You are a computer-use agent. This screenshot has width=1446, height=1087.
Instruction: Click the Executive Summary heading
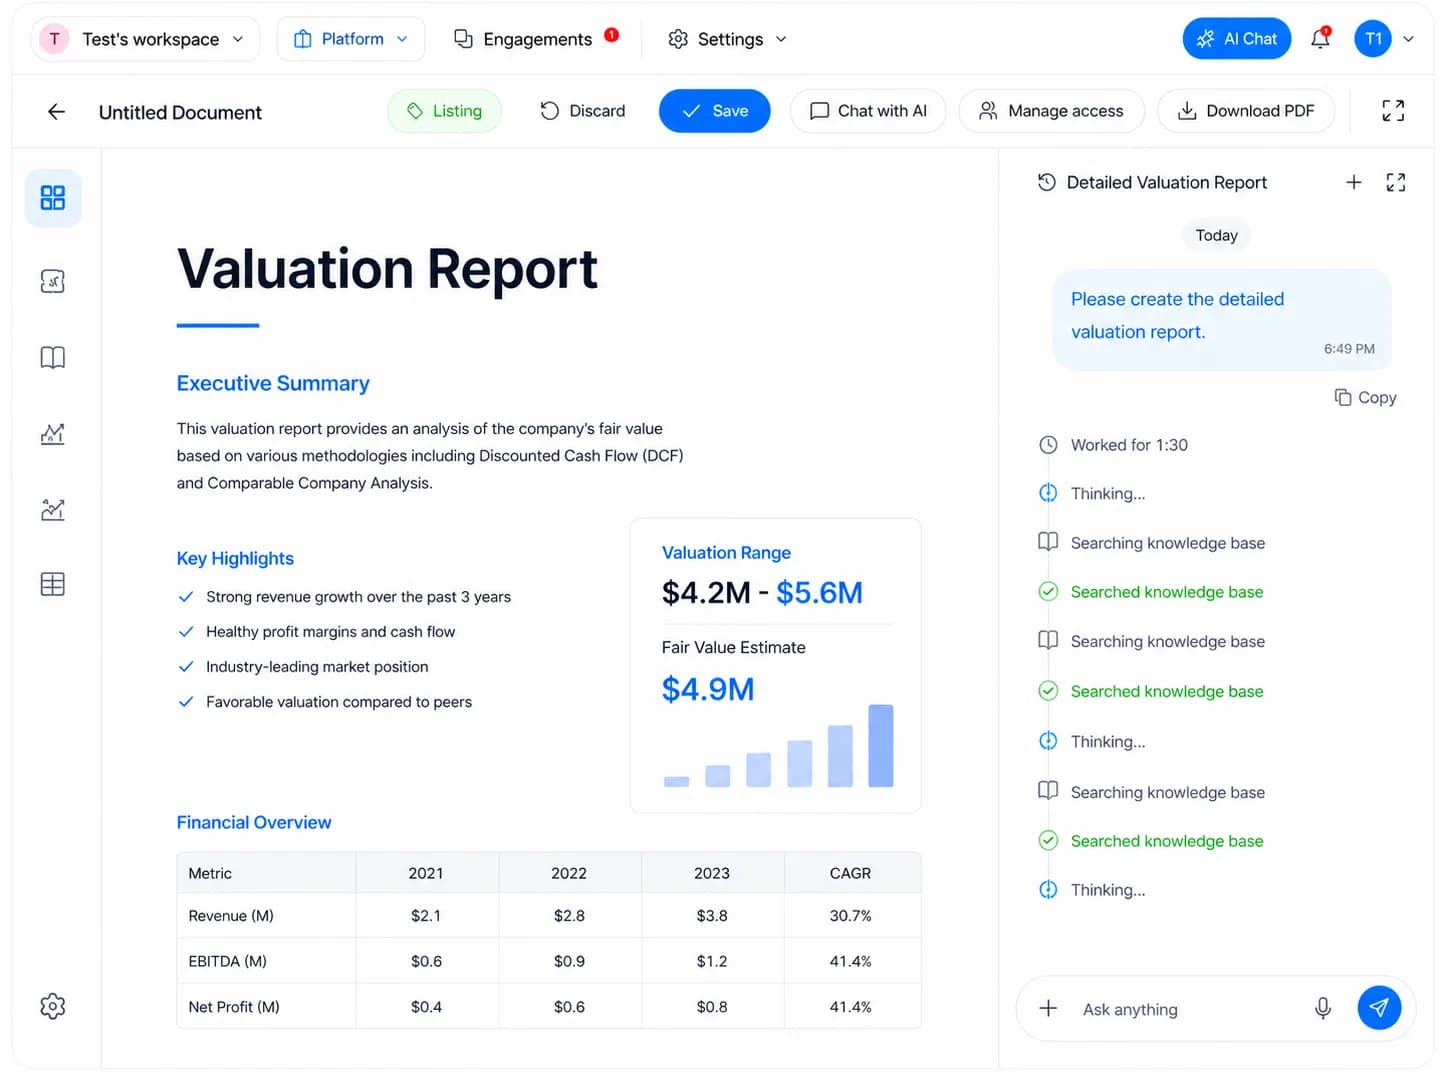273,384
